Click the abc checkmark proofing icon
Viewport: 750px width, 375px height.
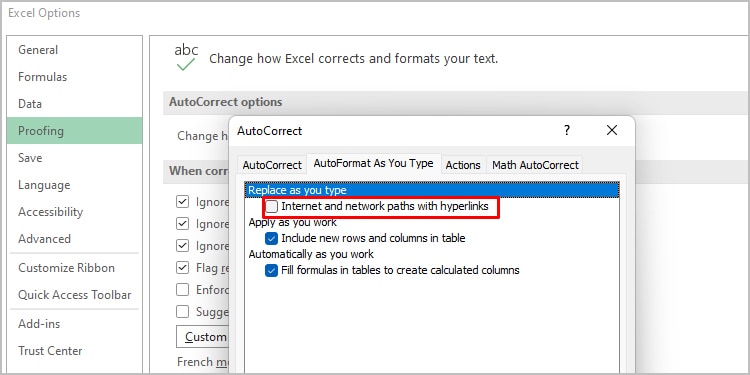(186, 57)
